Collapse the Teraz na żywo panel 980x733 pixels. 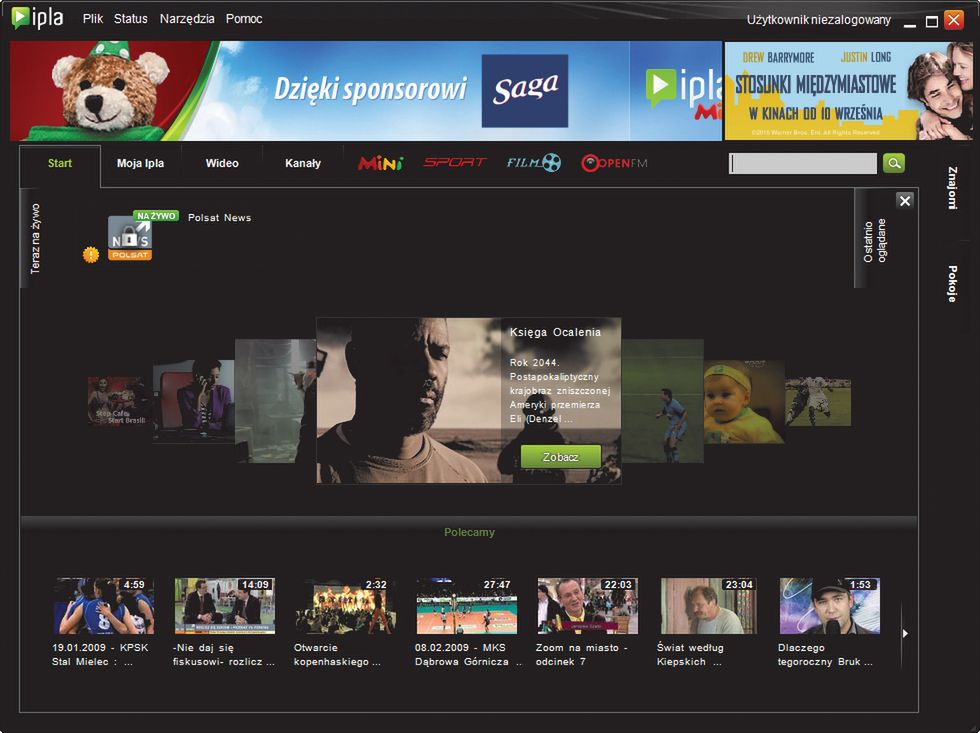[x=35, y=239]
